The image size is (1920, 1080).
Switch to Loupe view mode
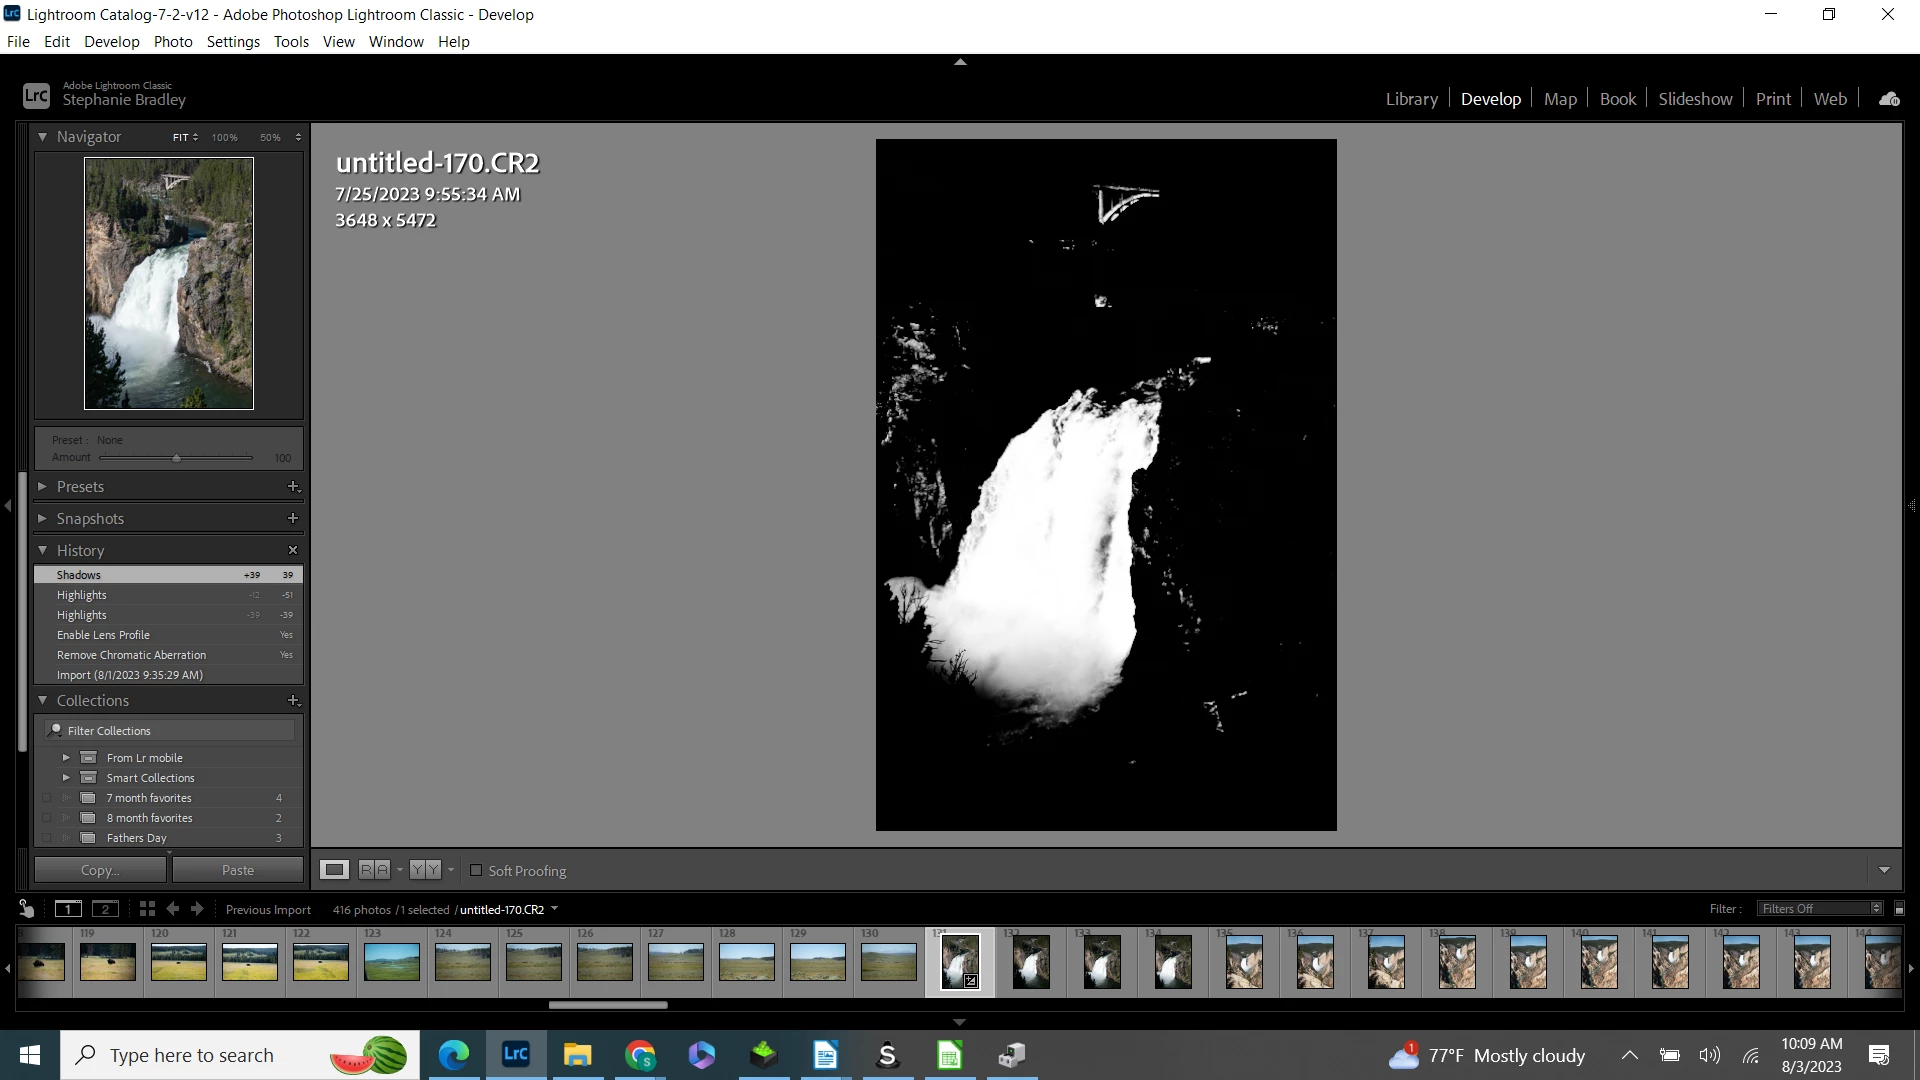334,870
